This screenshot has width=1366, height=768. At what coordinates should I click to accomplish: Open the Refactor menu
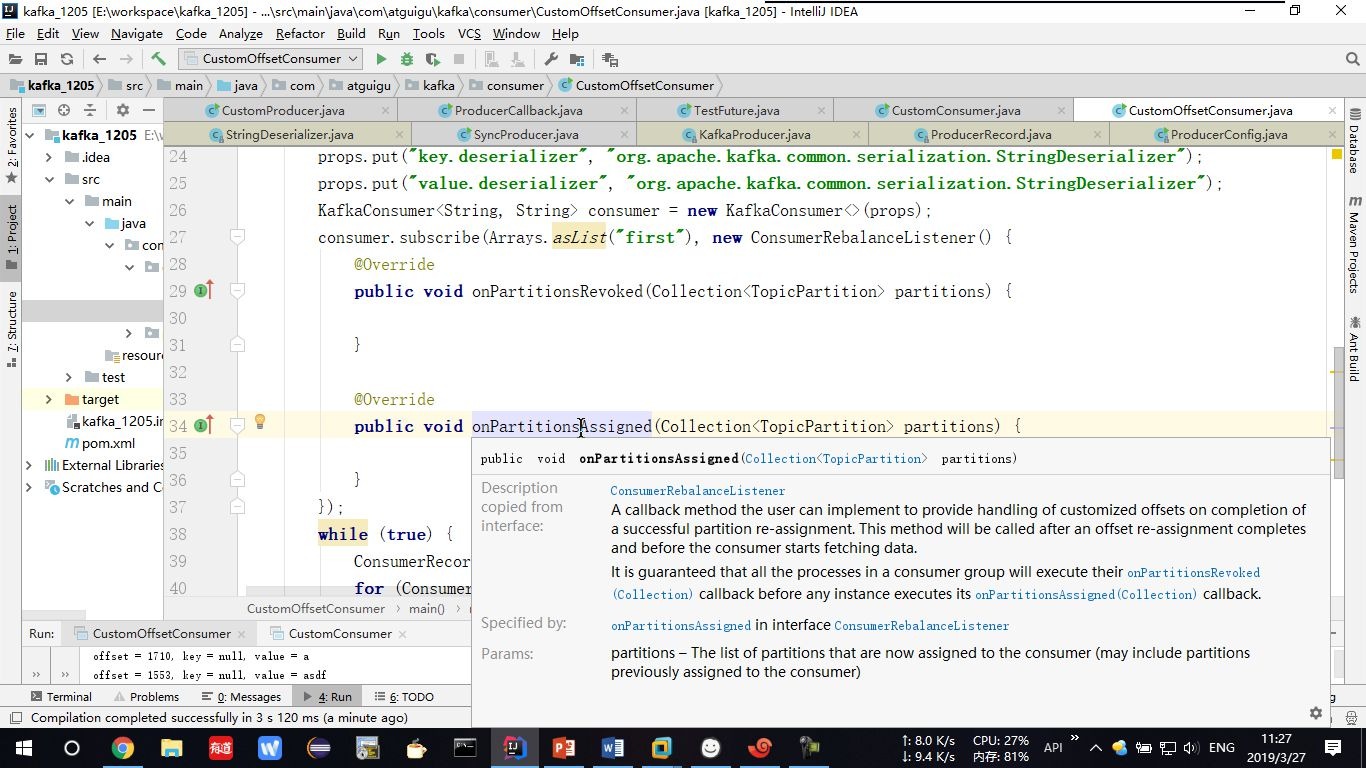(x=300, y=33)
